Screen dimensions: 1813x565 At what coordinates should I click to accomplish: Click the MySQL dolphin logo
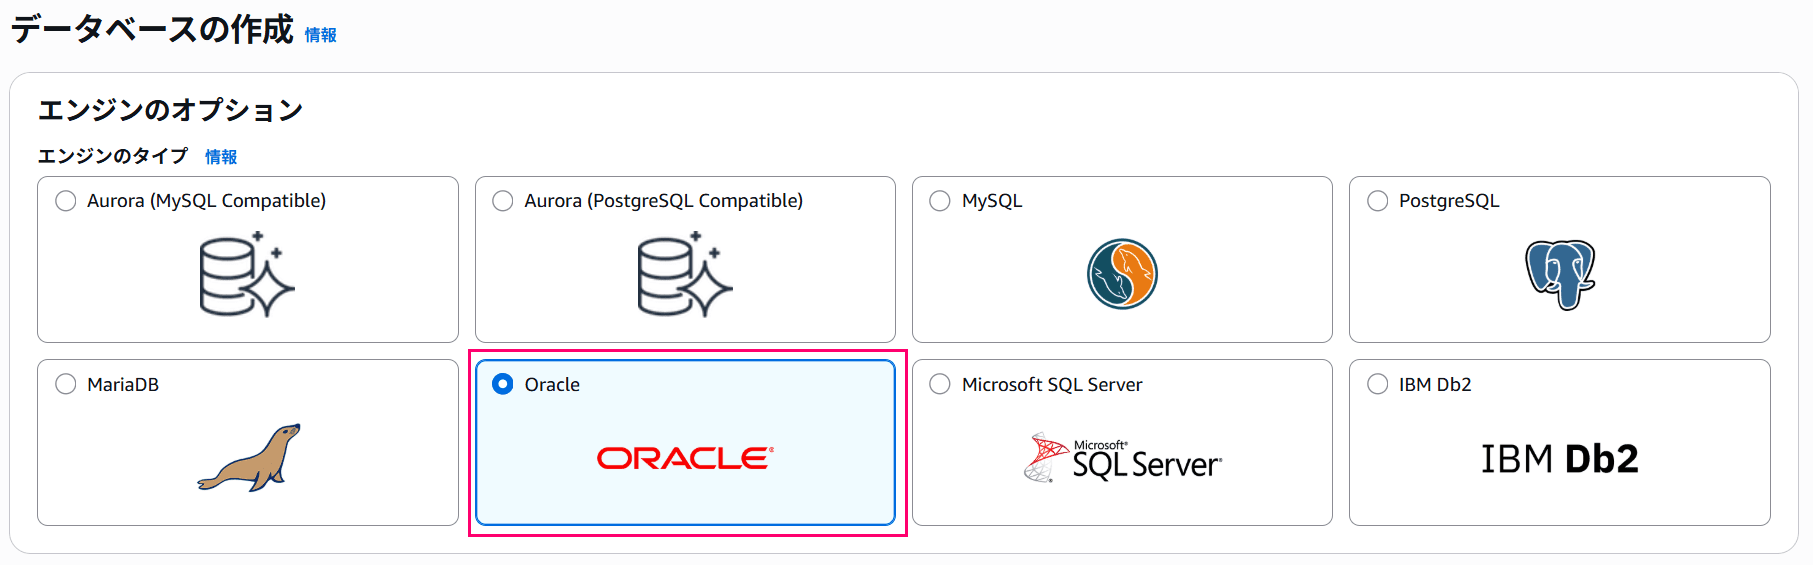(1122, 274)
